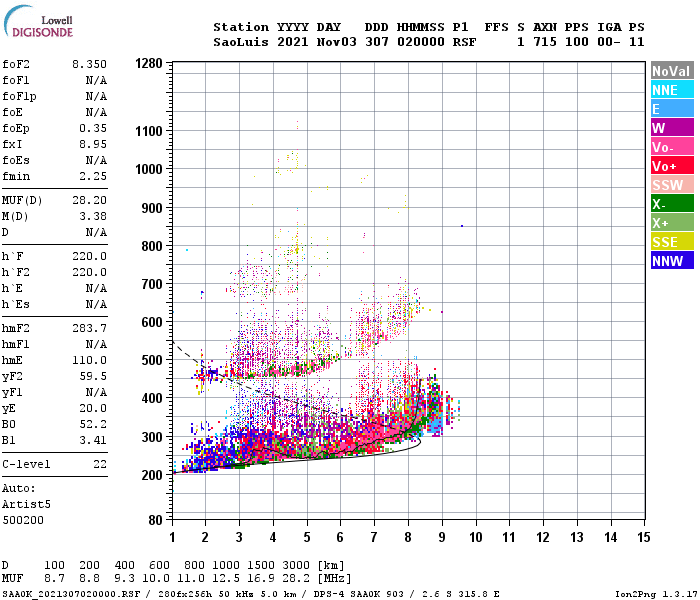The image size is (700, 600).
Task: Click the D 3000 distance entry
Action: click(296, 565)
